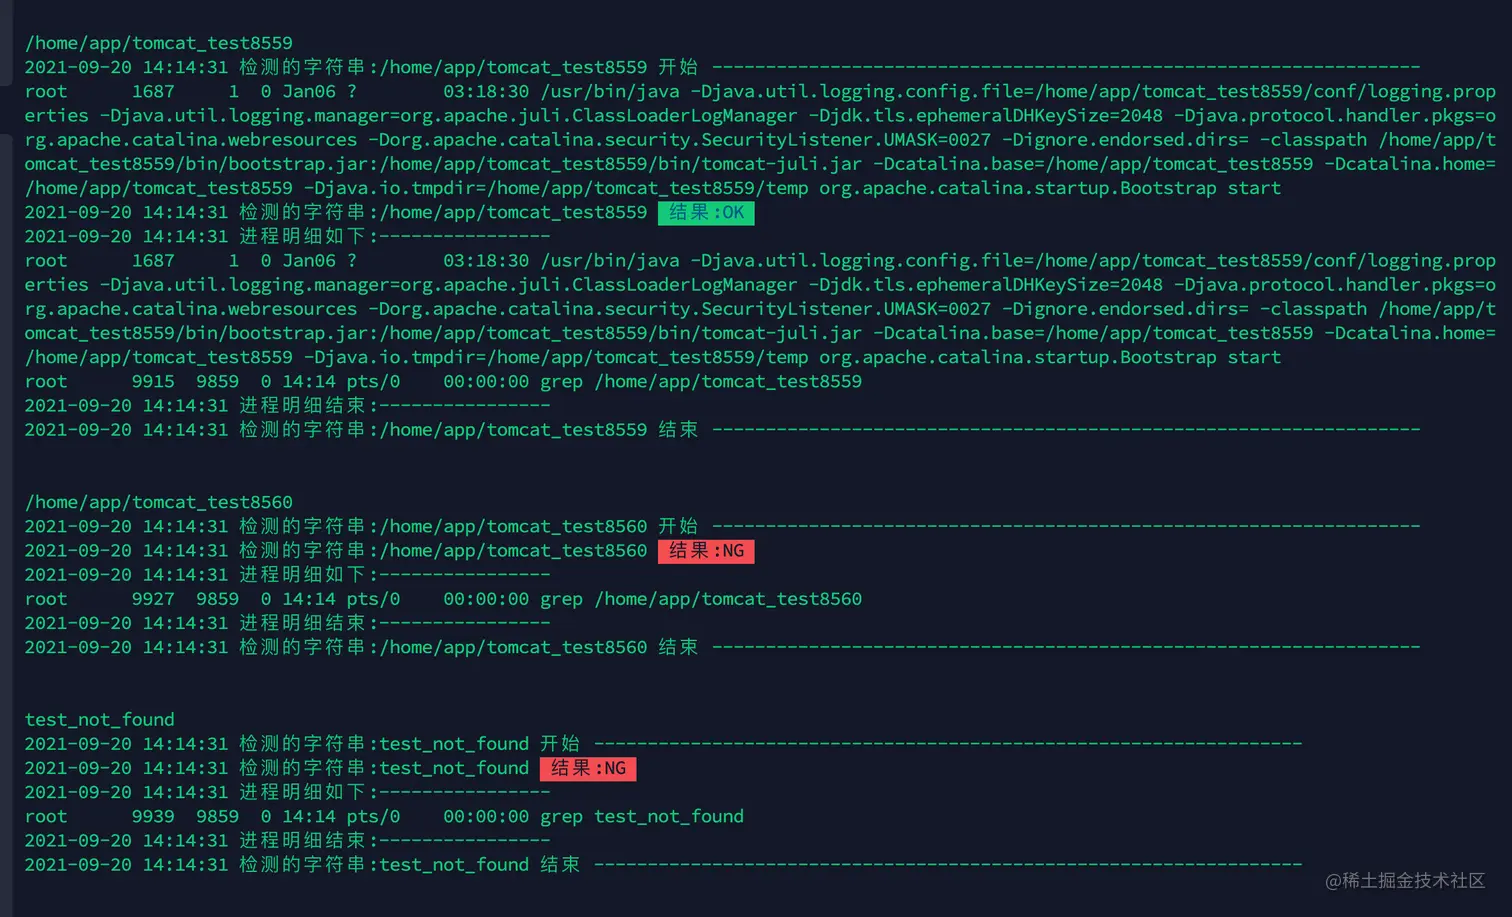Image resolution: width=1512 pixels, height=917 pixels.
Task: Click 进程明细结束 line above the tomcat_test8560 结束 line
Action: pos(287,623)
